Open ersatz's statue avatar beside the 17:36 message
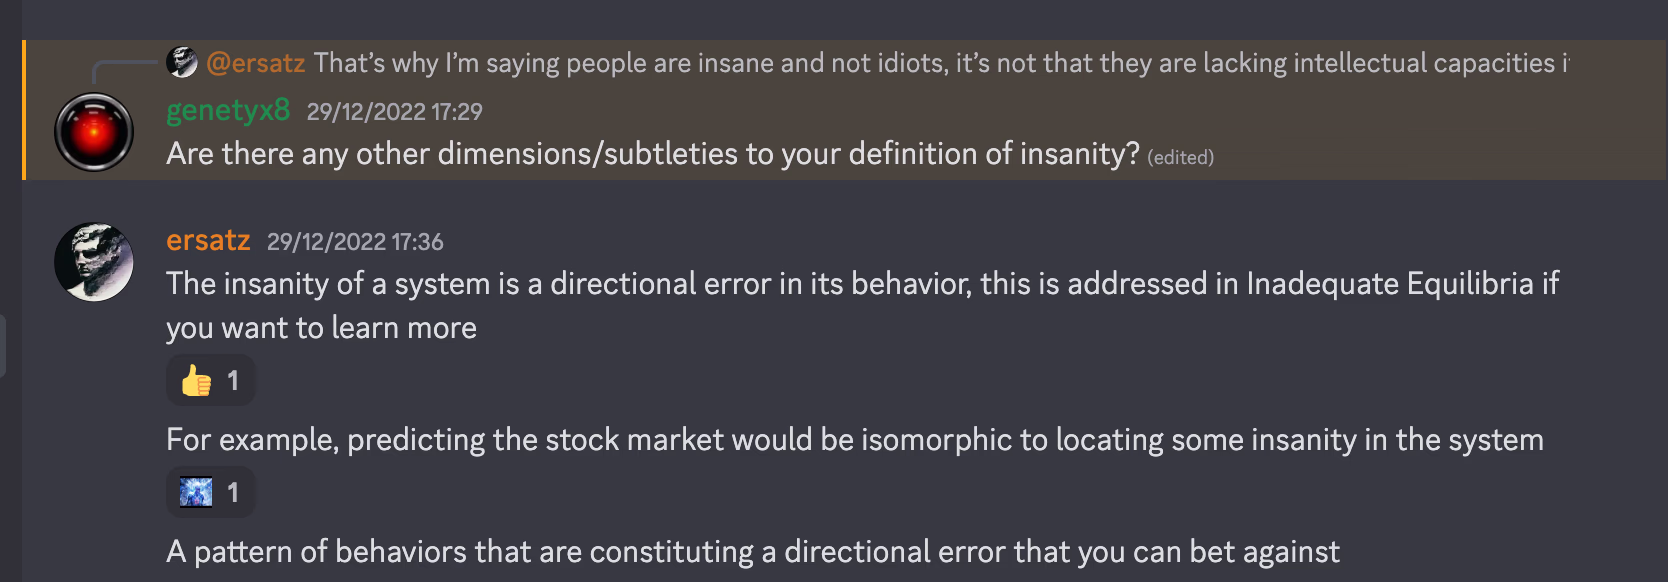The width and height of the screenshot is (1668, 582). (x=94, y=262)
